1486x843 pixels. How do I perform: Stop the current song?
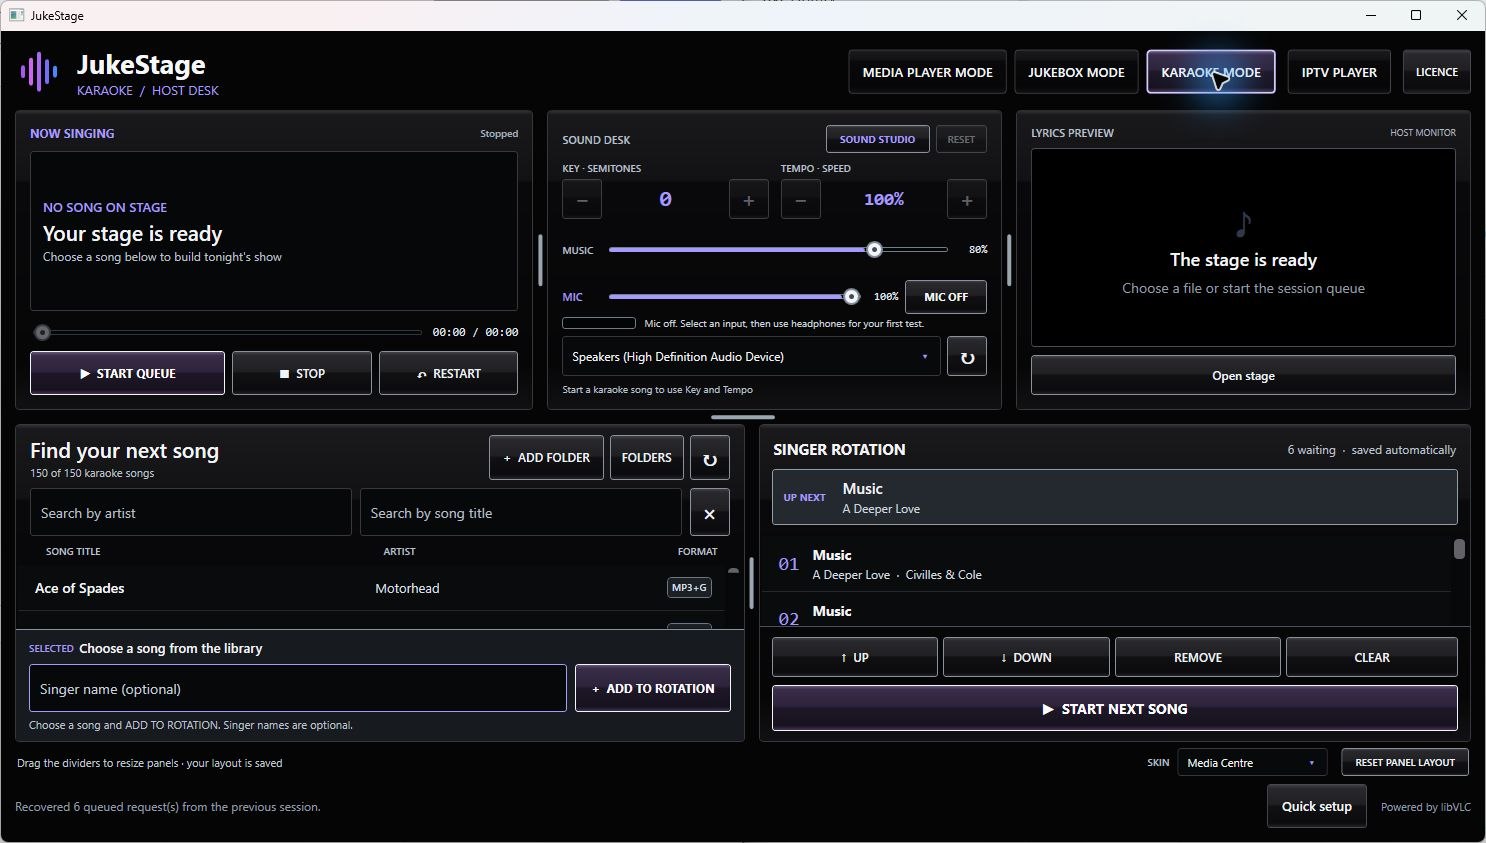click(302, 373)
